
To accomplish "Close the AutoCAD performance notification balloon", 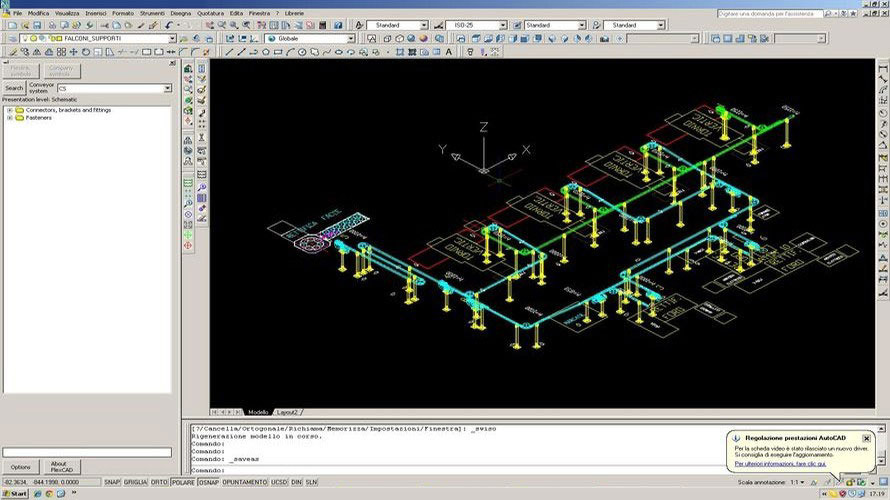I will pos(866,438).
